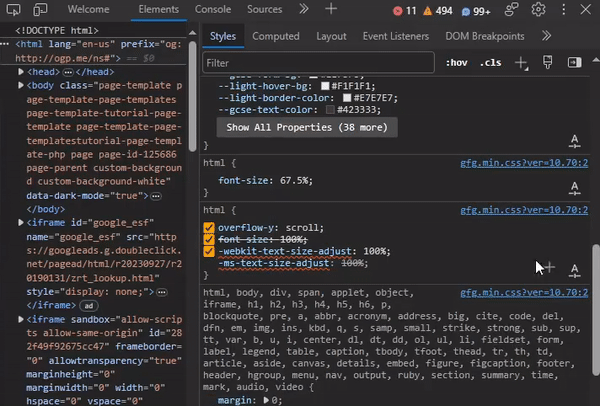Click head element ellipsis badge
600x406 pixels.
coord(68,72)
